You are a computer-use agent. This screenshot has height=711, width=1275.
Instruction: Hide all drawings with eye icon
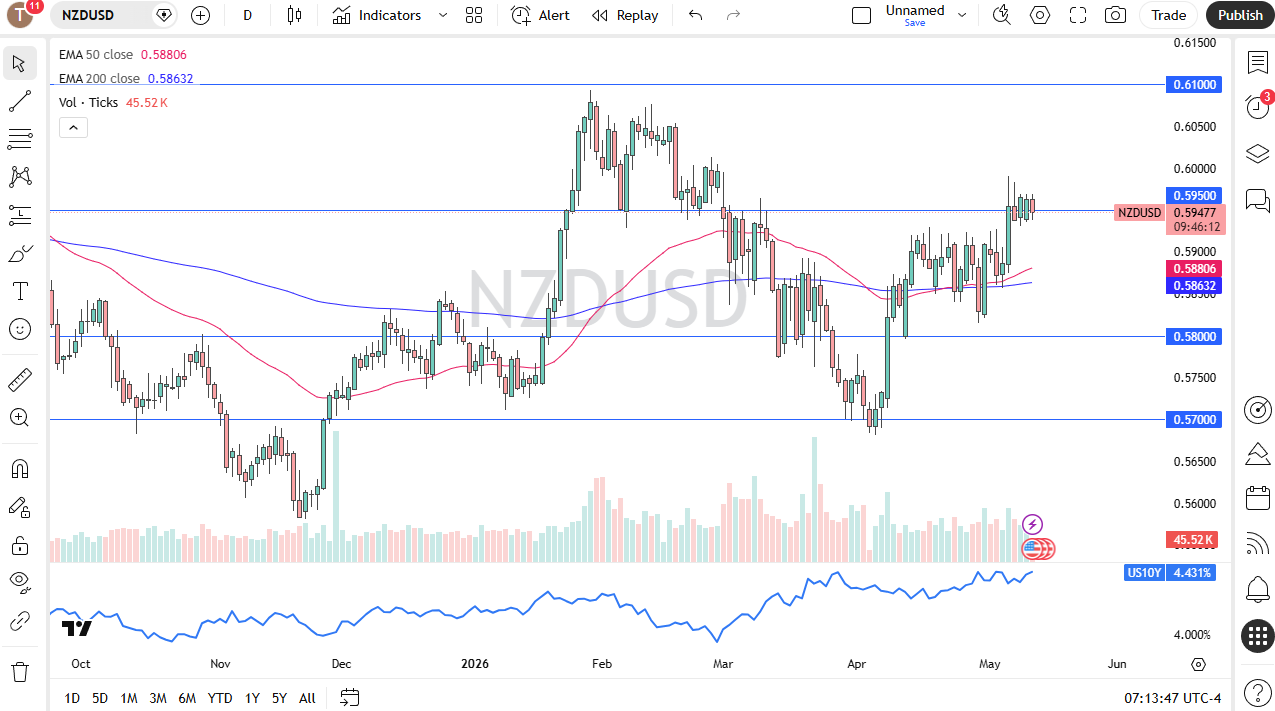pos(19,583)
